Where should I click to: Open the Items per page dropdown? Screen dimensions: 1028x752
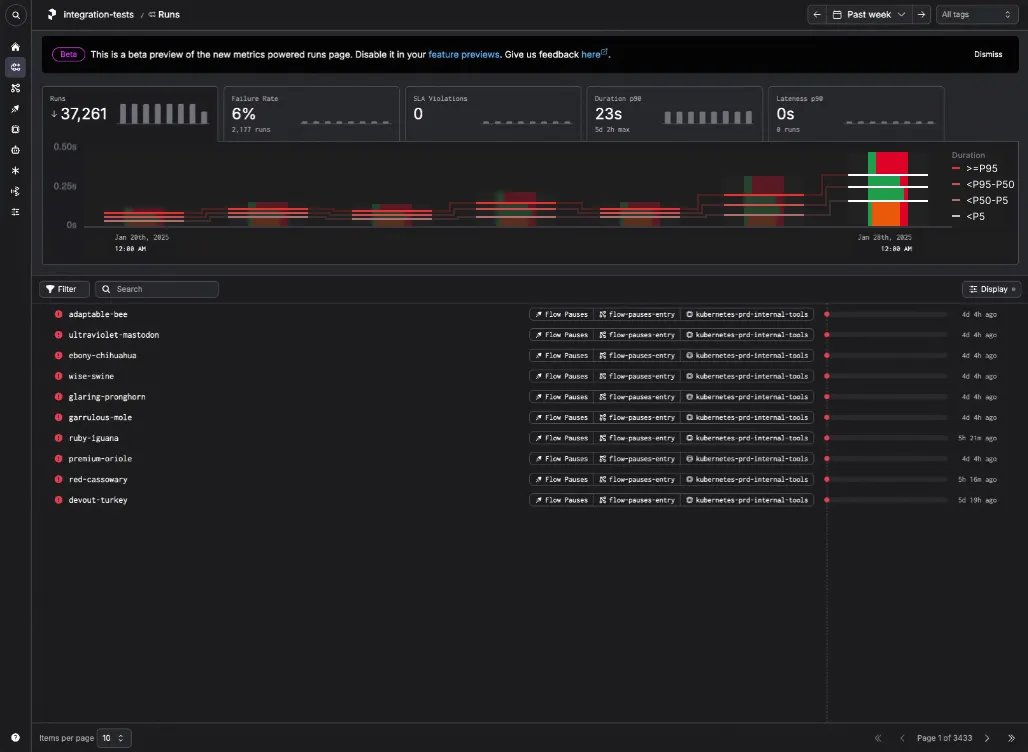click(x=114, y=738)
